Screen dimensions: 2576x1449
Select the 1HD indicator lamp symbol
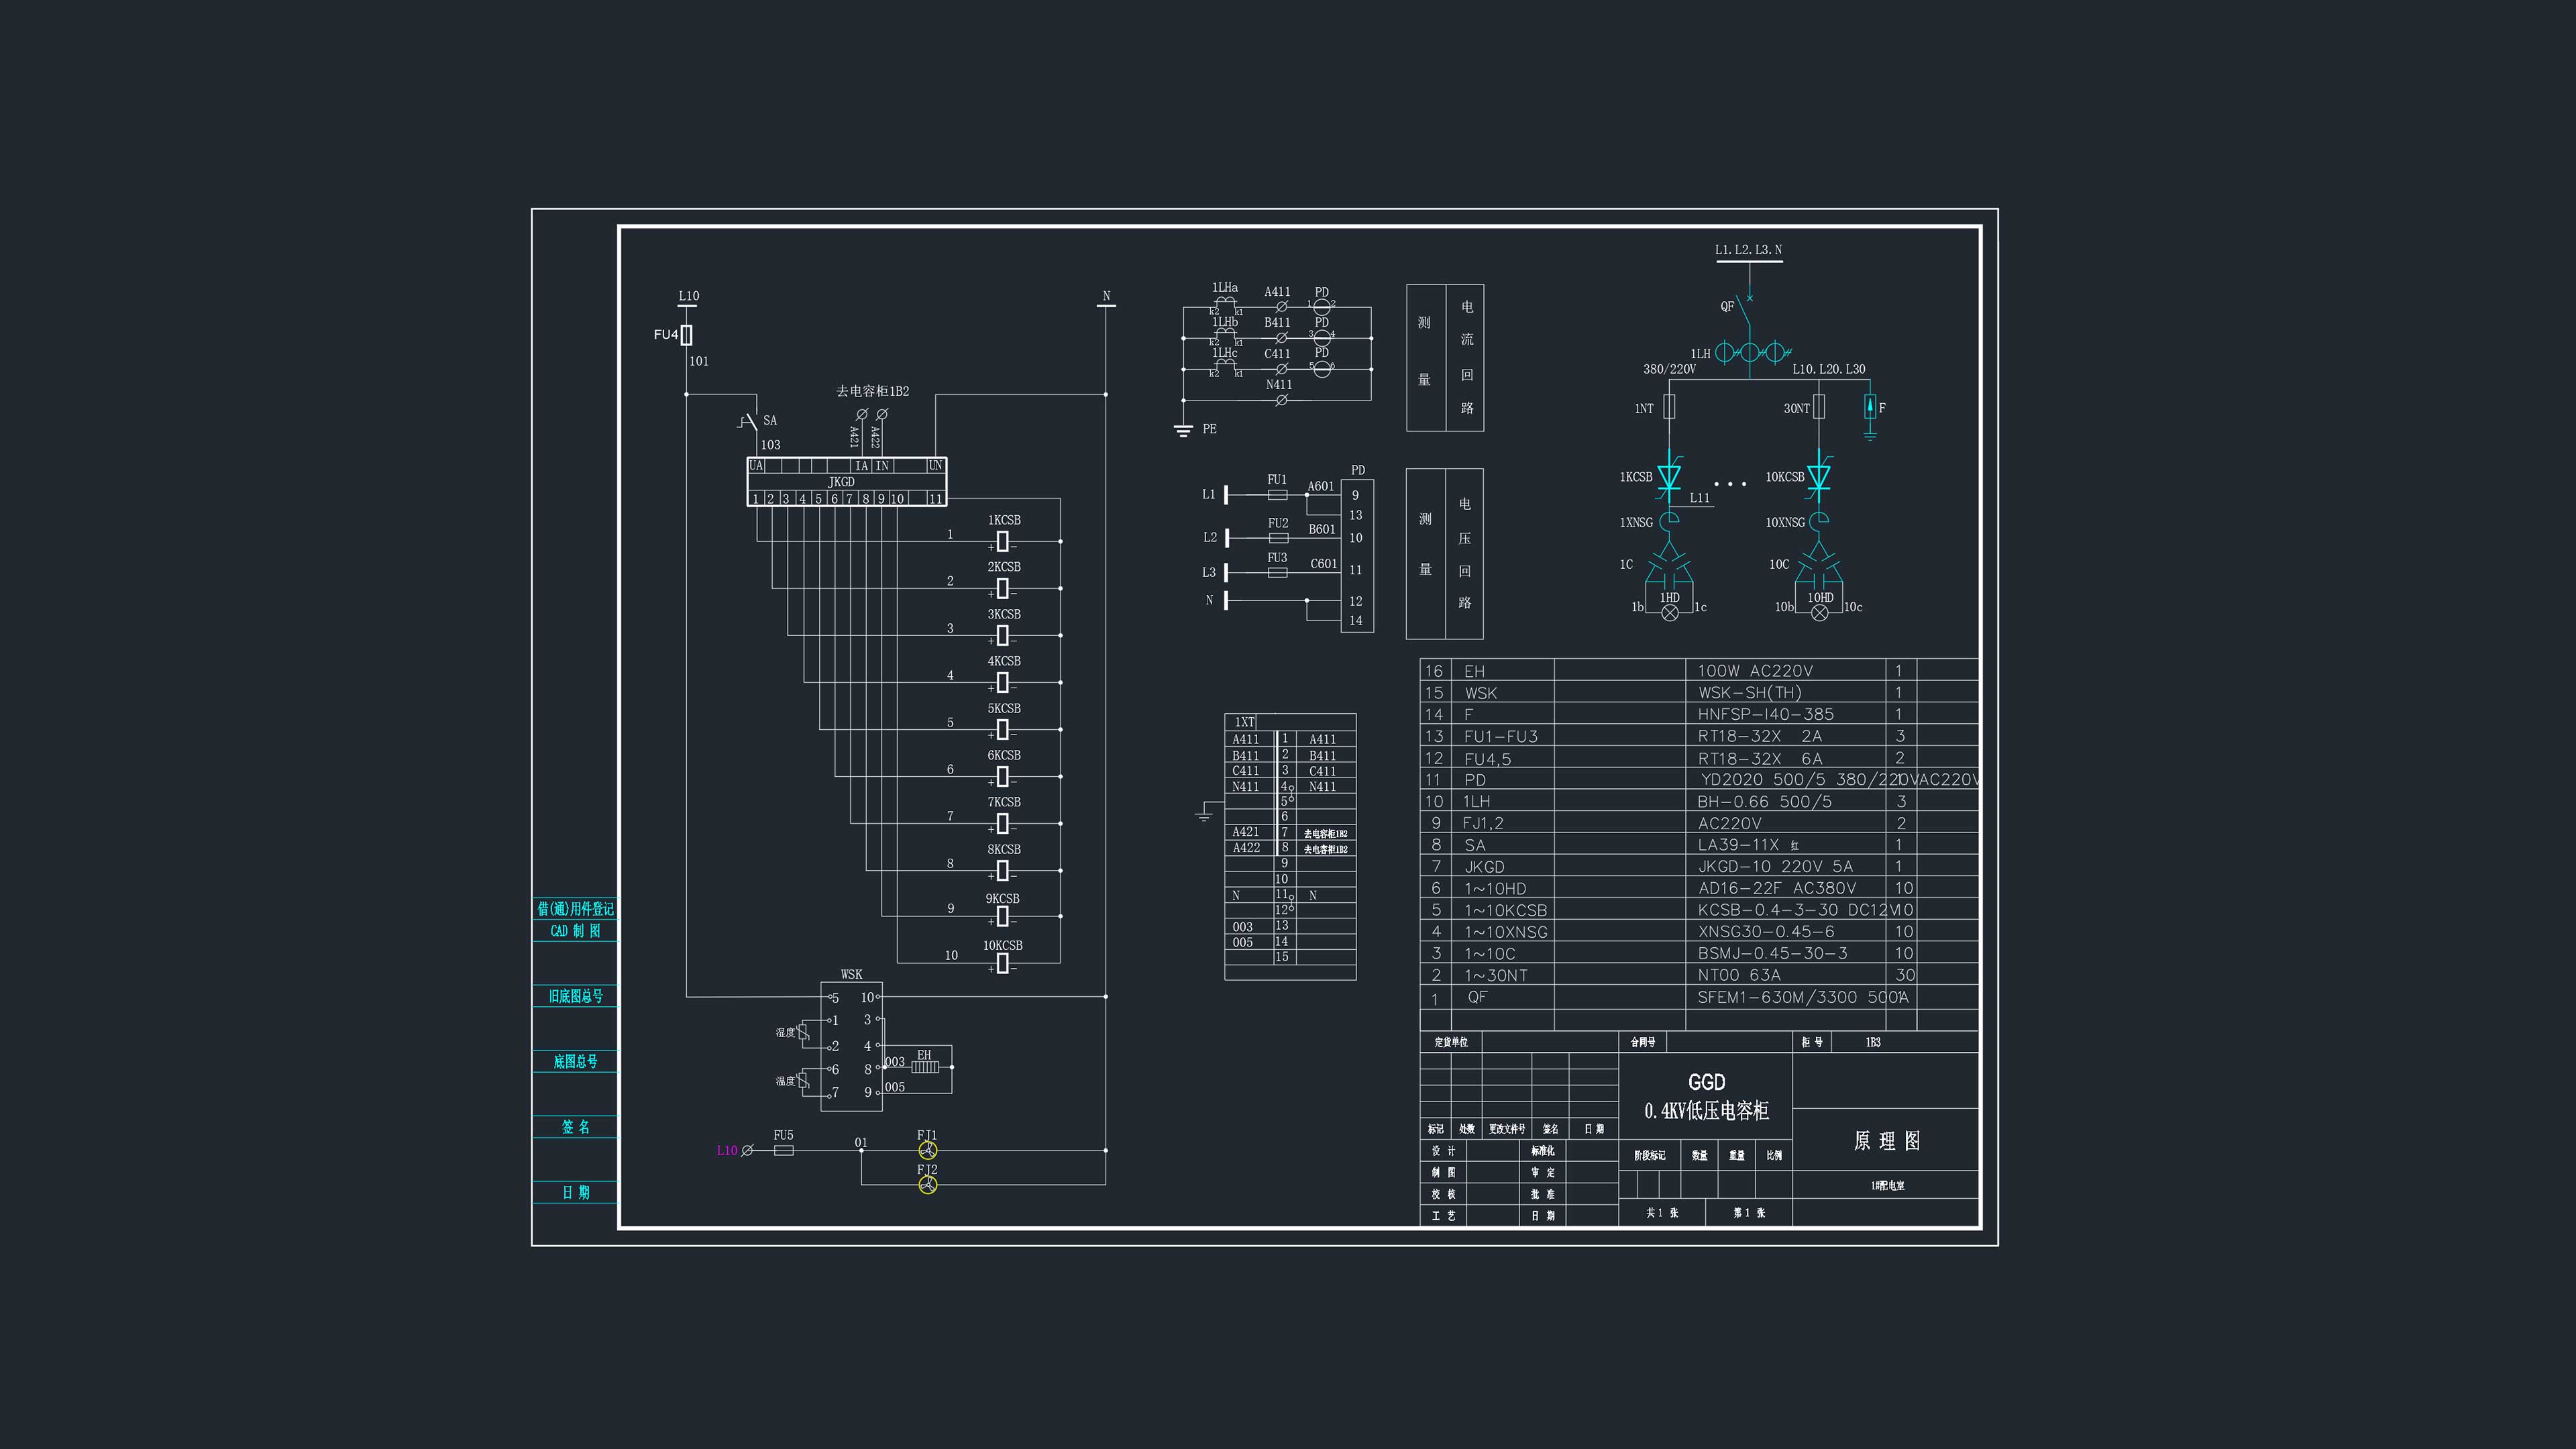click(x=1670, y=613)
